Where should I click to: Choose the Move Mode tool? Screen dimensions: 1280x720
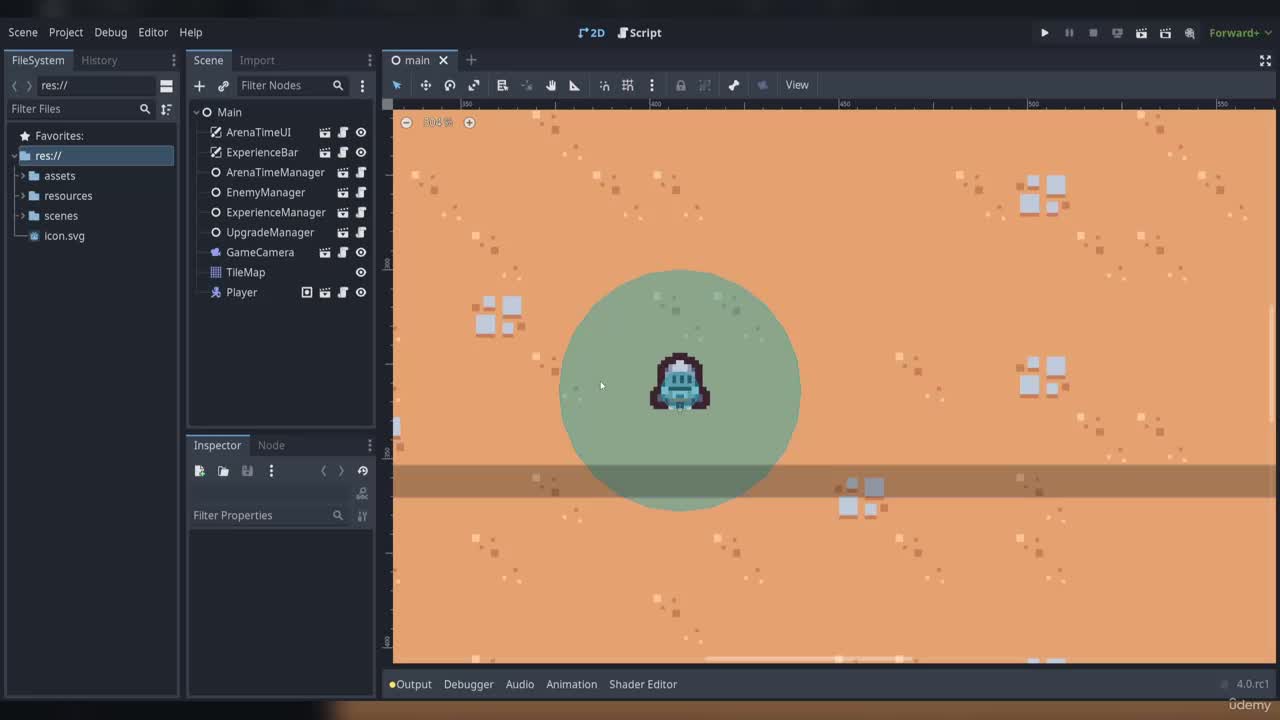coord(425,85)
